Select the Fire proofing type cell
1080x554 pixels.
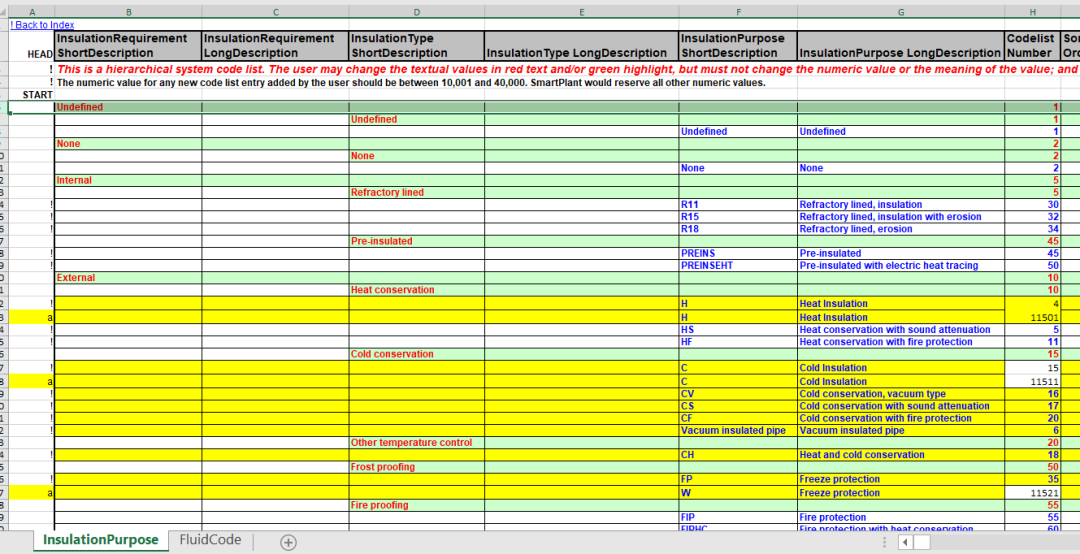[x=417, y=505]
